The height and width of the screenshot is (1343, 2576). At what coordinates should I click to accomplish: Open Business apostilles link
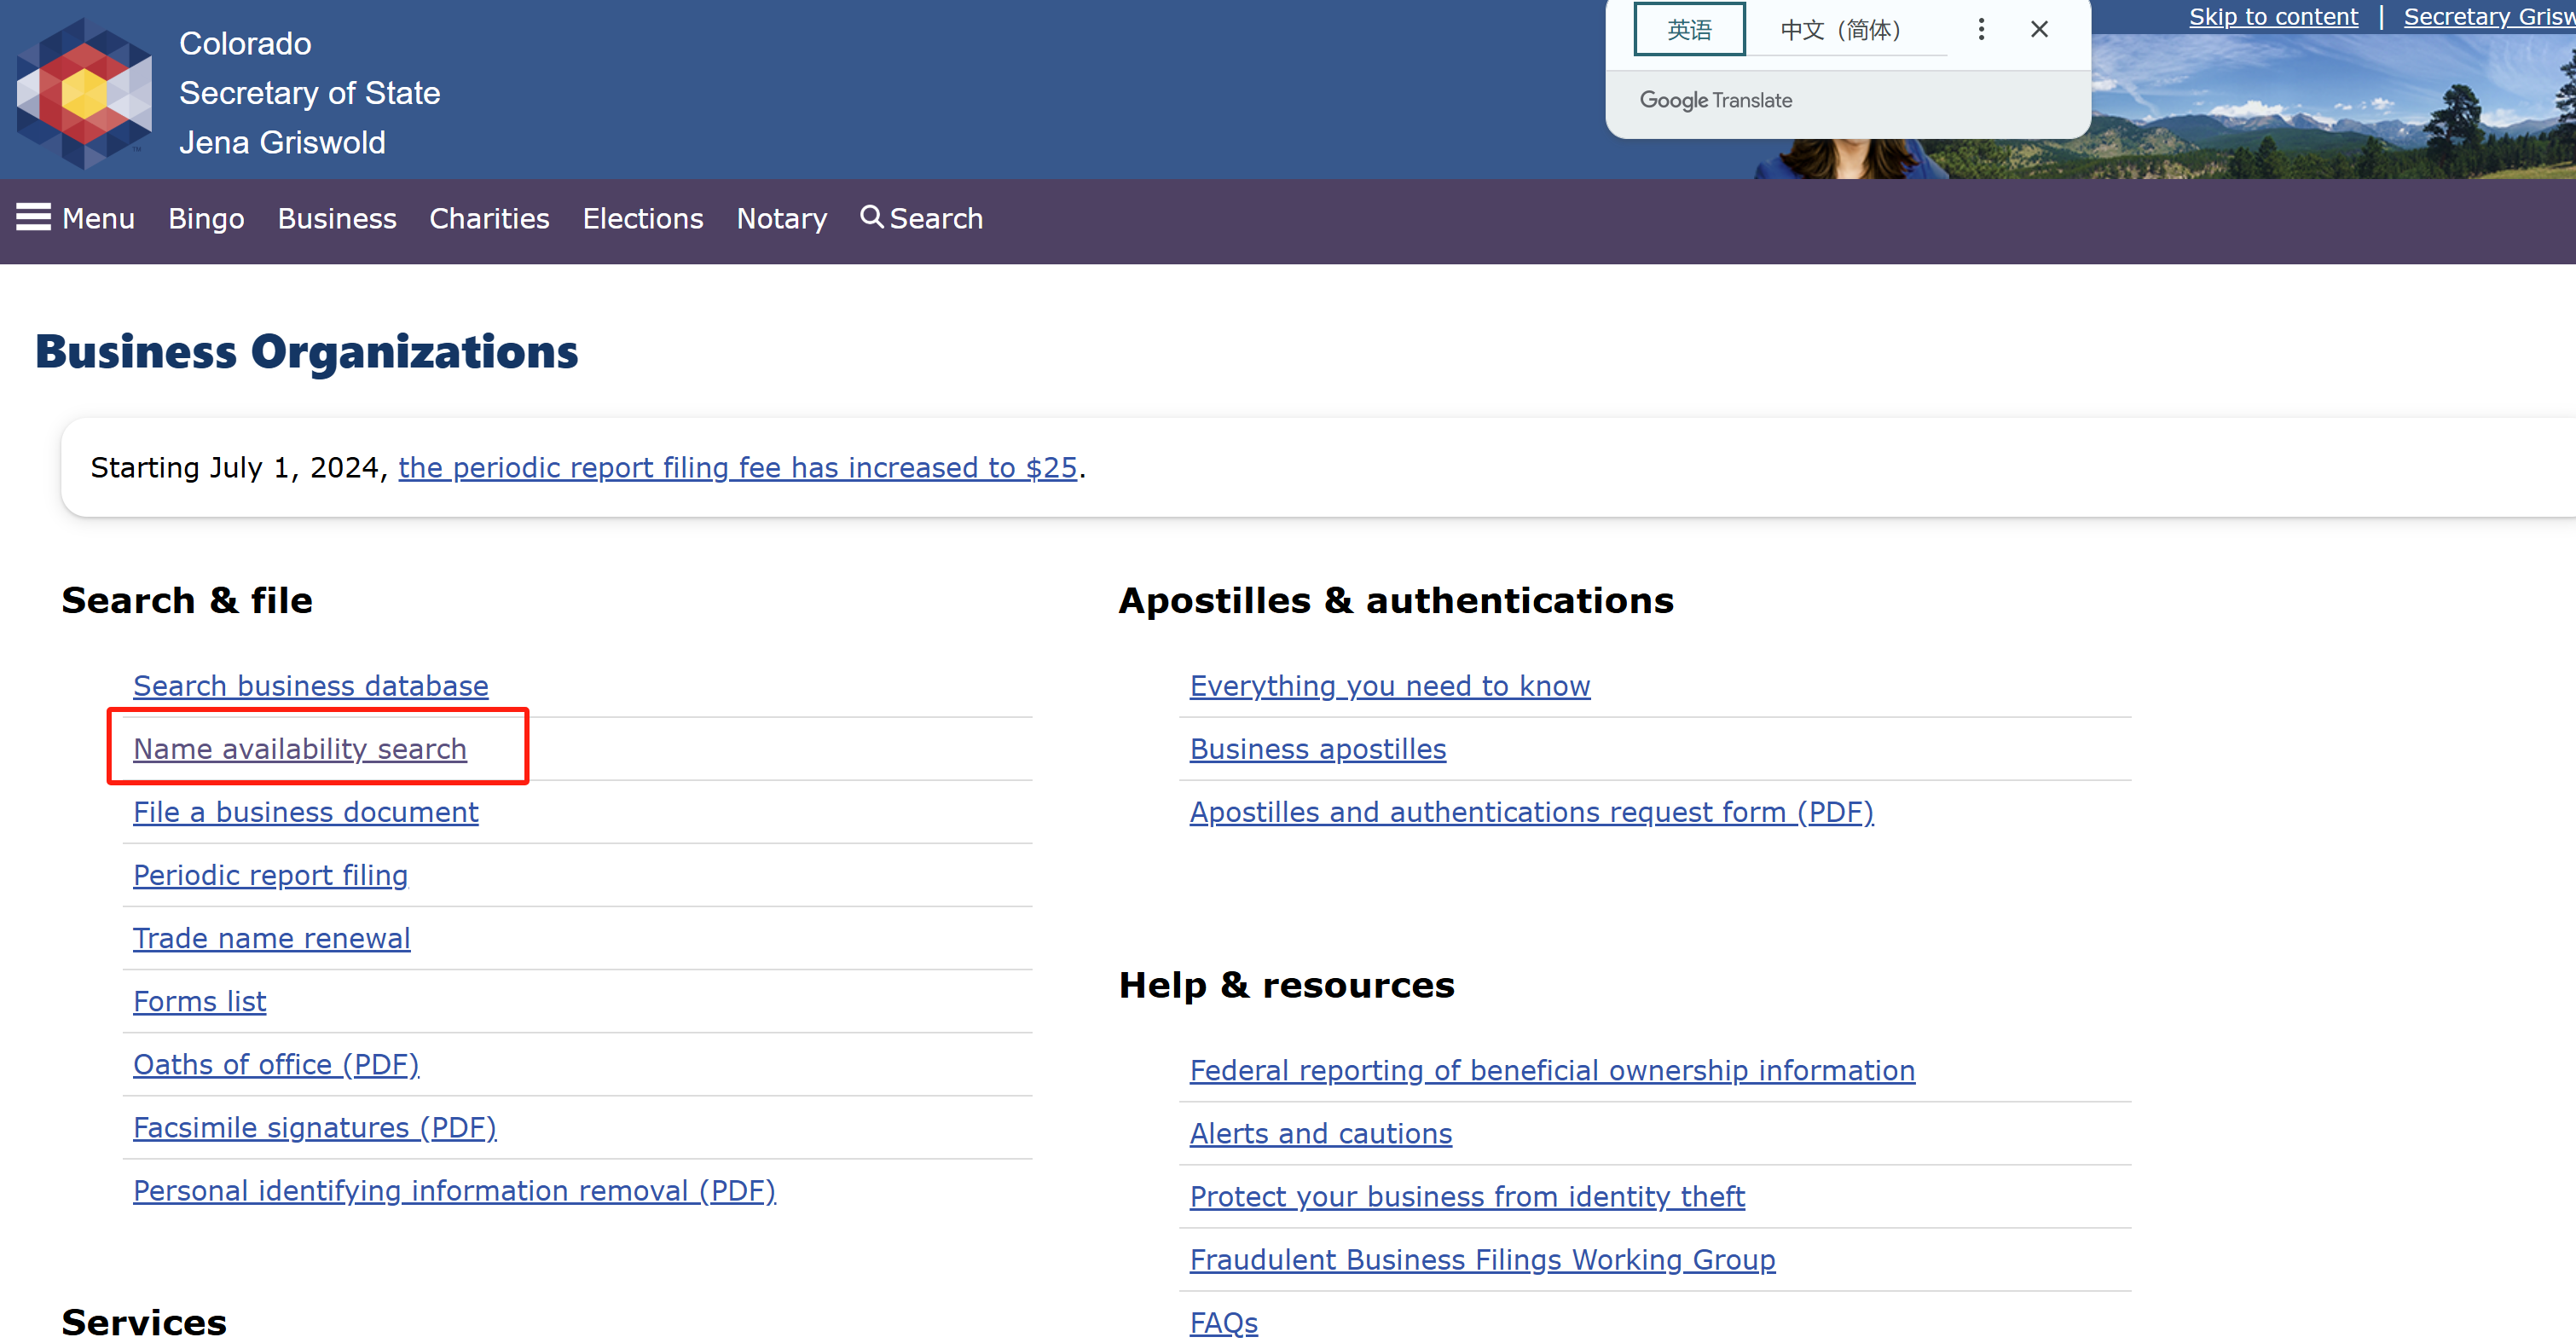[1318, 749]
